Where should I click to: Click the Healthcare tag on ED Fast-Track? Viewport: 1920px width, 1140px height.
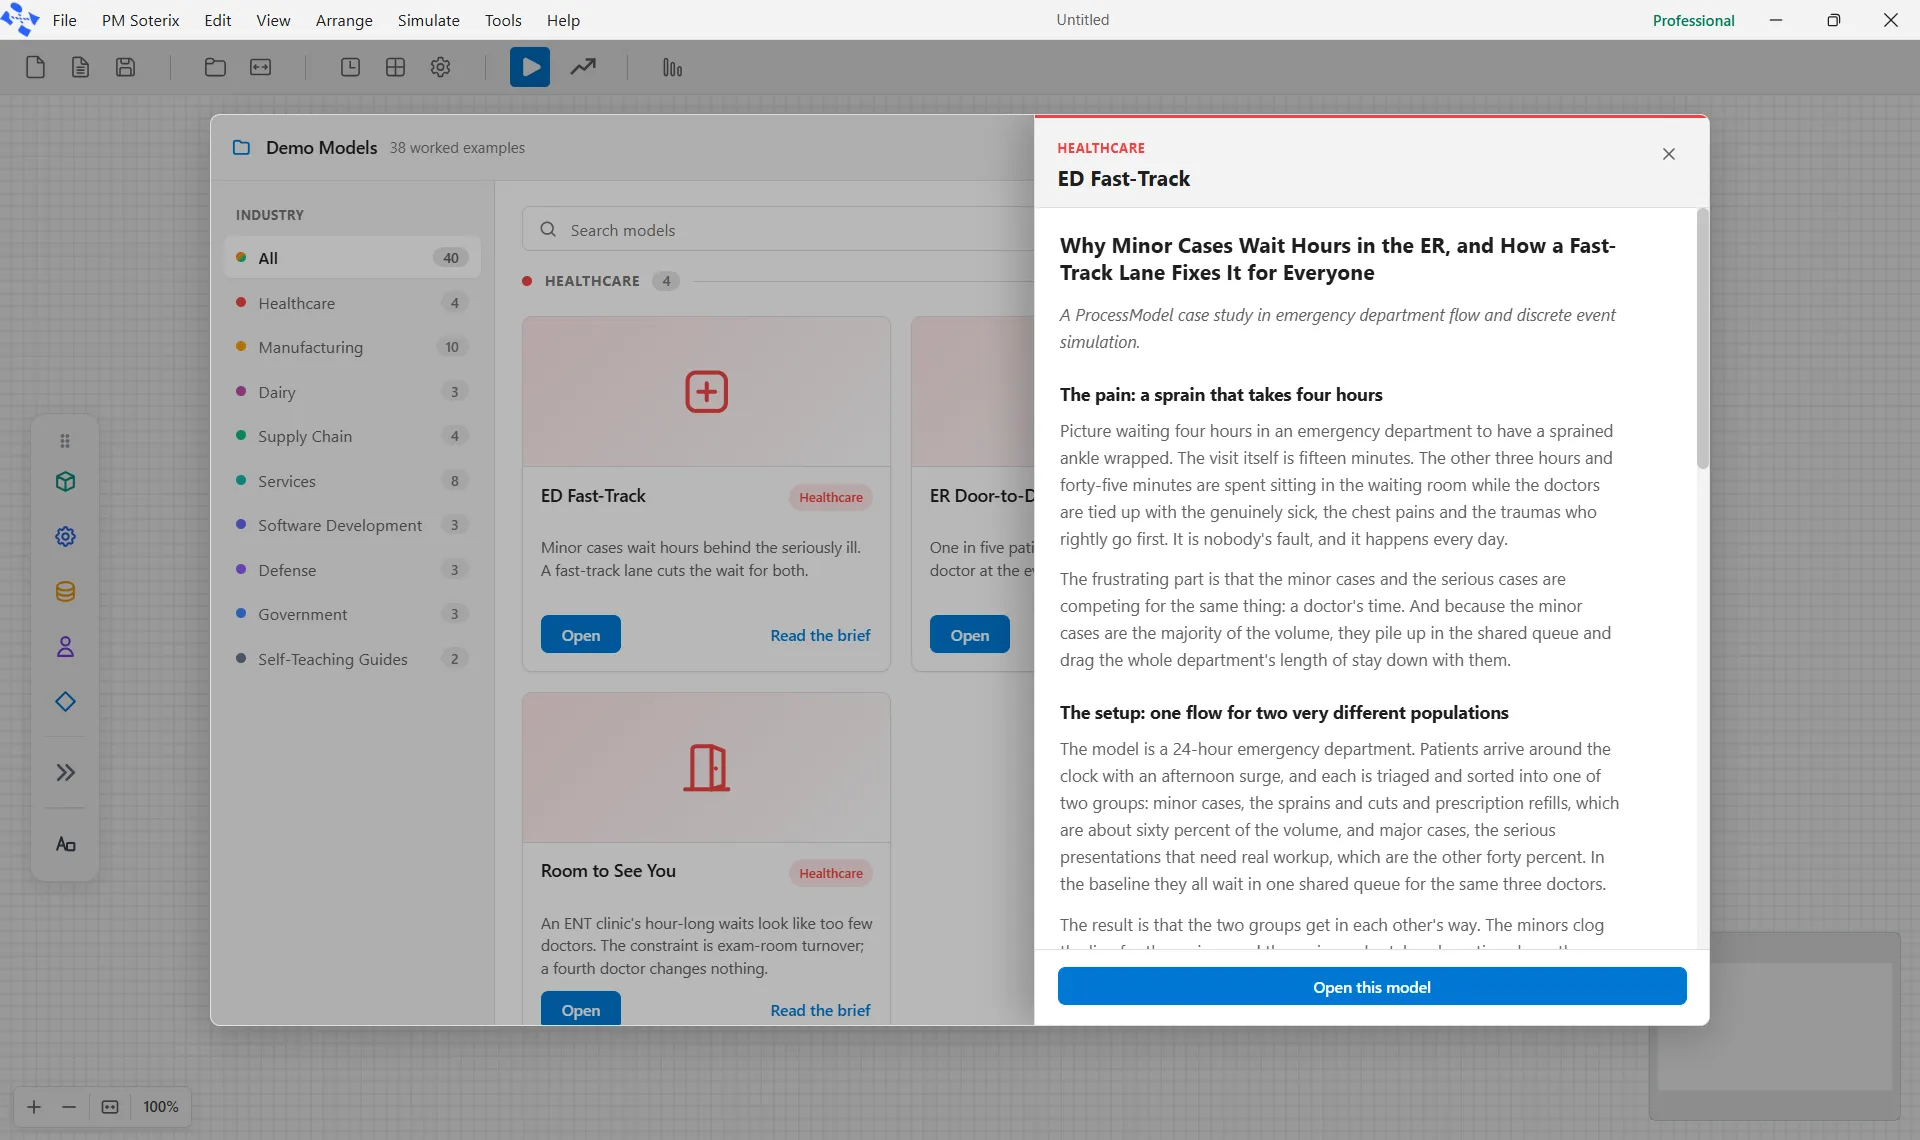[x=830, y=497]
